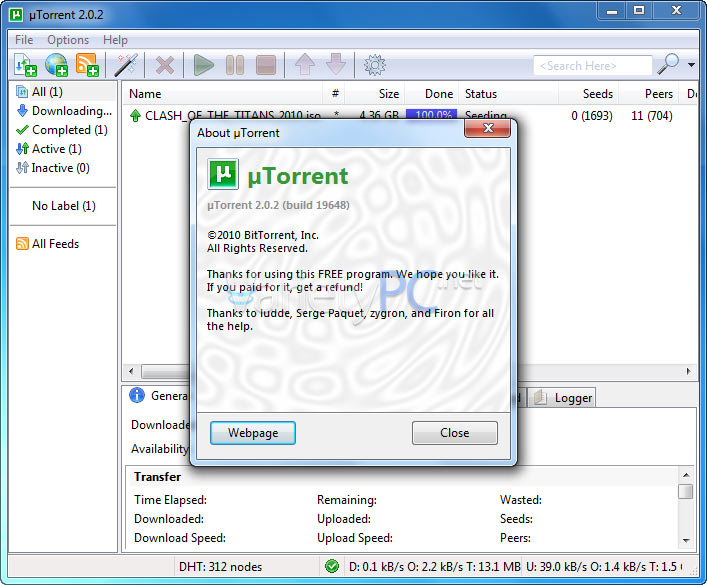Switch to the General info tab

(x=159, y=396)
